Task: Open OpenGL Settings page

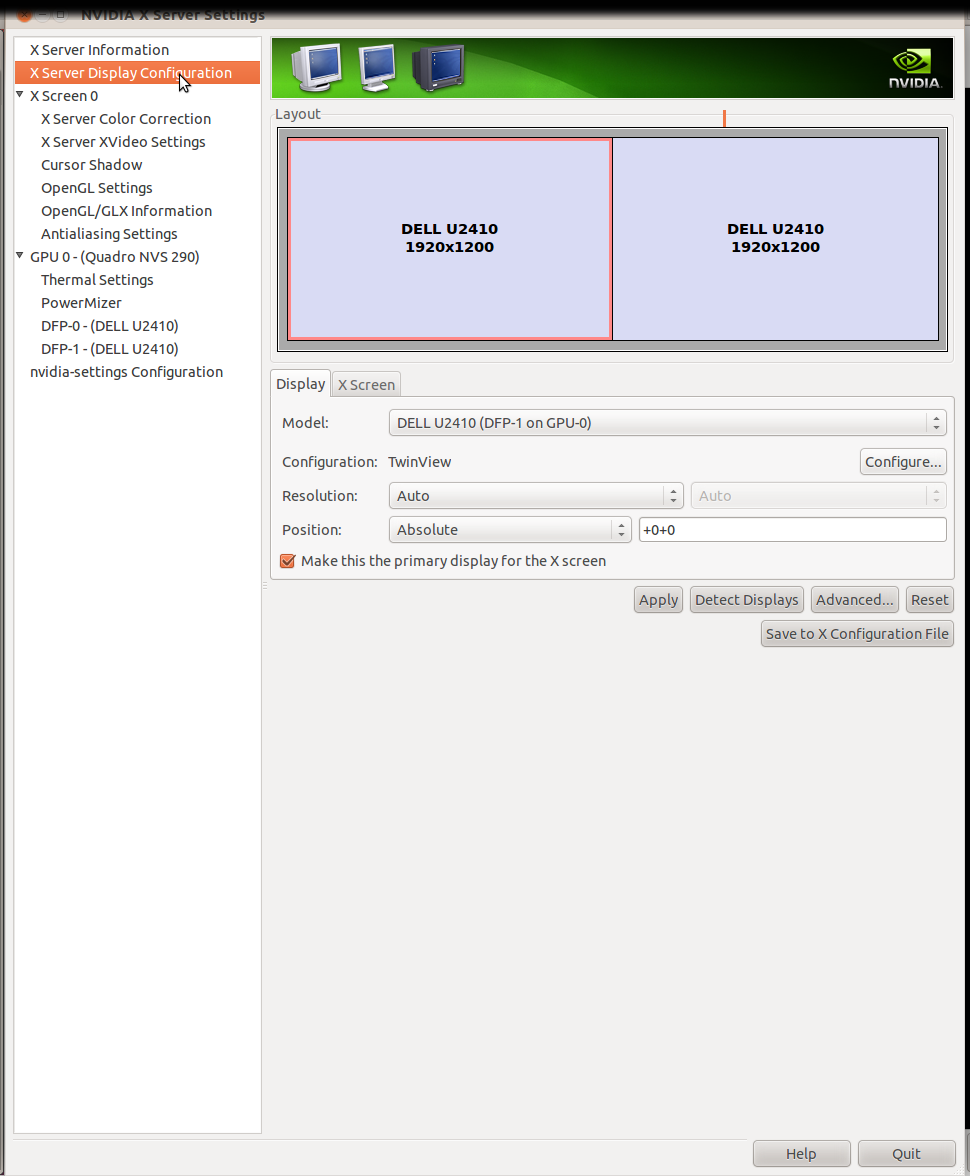Action: 97,188
